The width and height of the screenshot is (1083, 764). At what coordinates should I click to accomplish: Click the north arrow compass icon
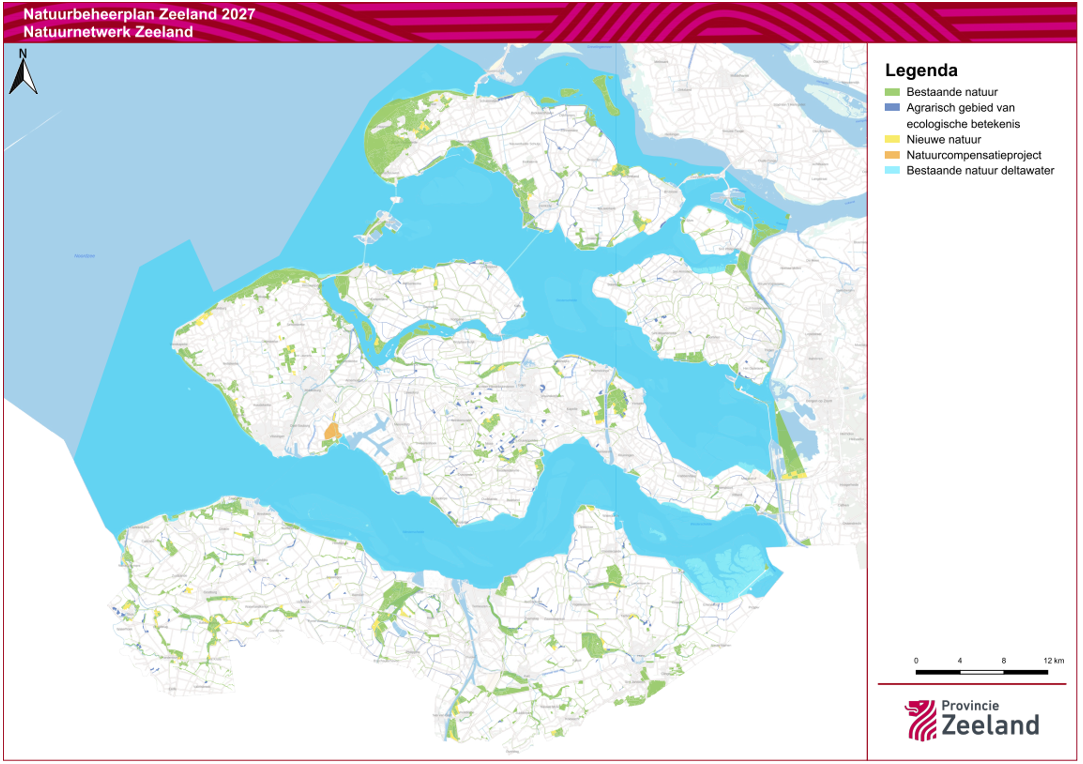23,72
